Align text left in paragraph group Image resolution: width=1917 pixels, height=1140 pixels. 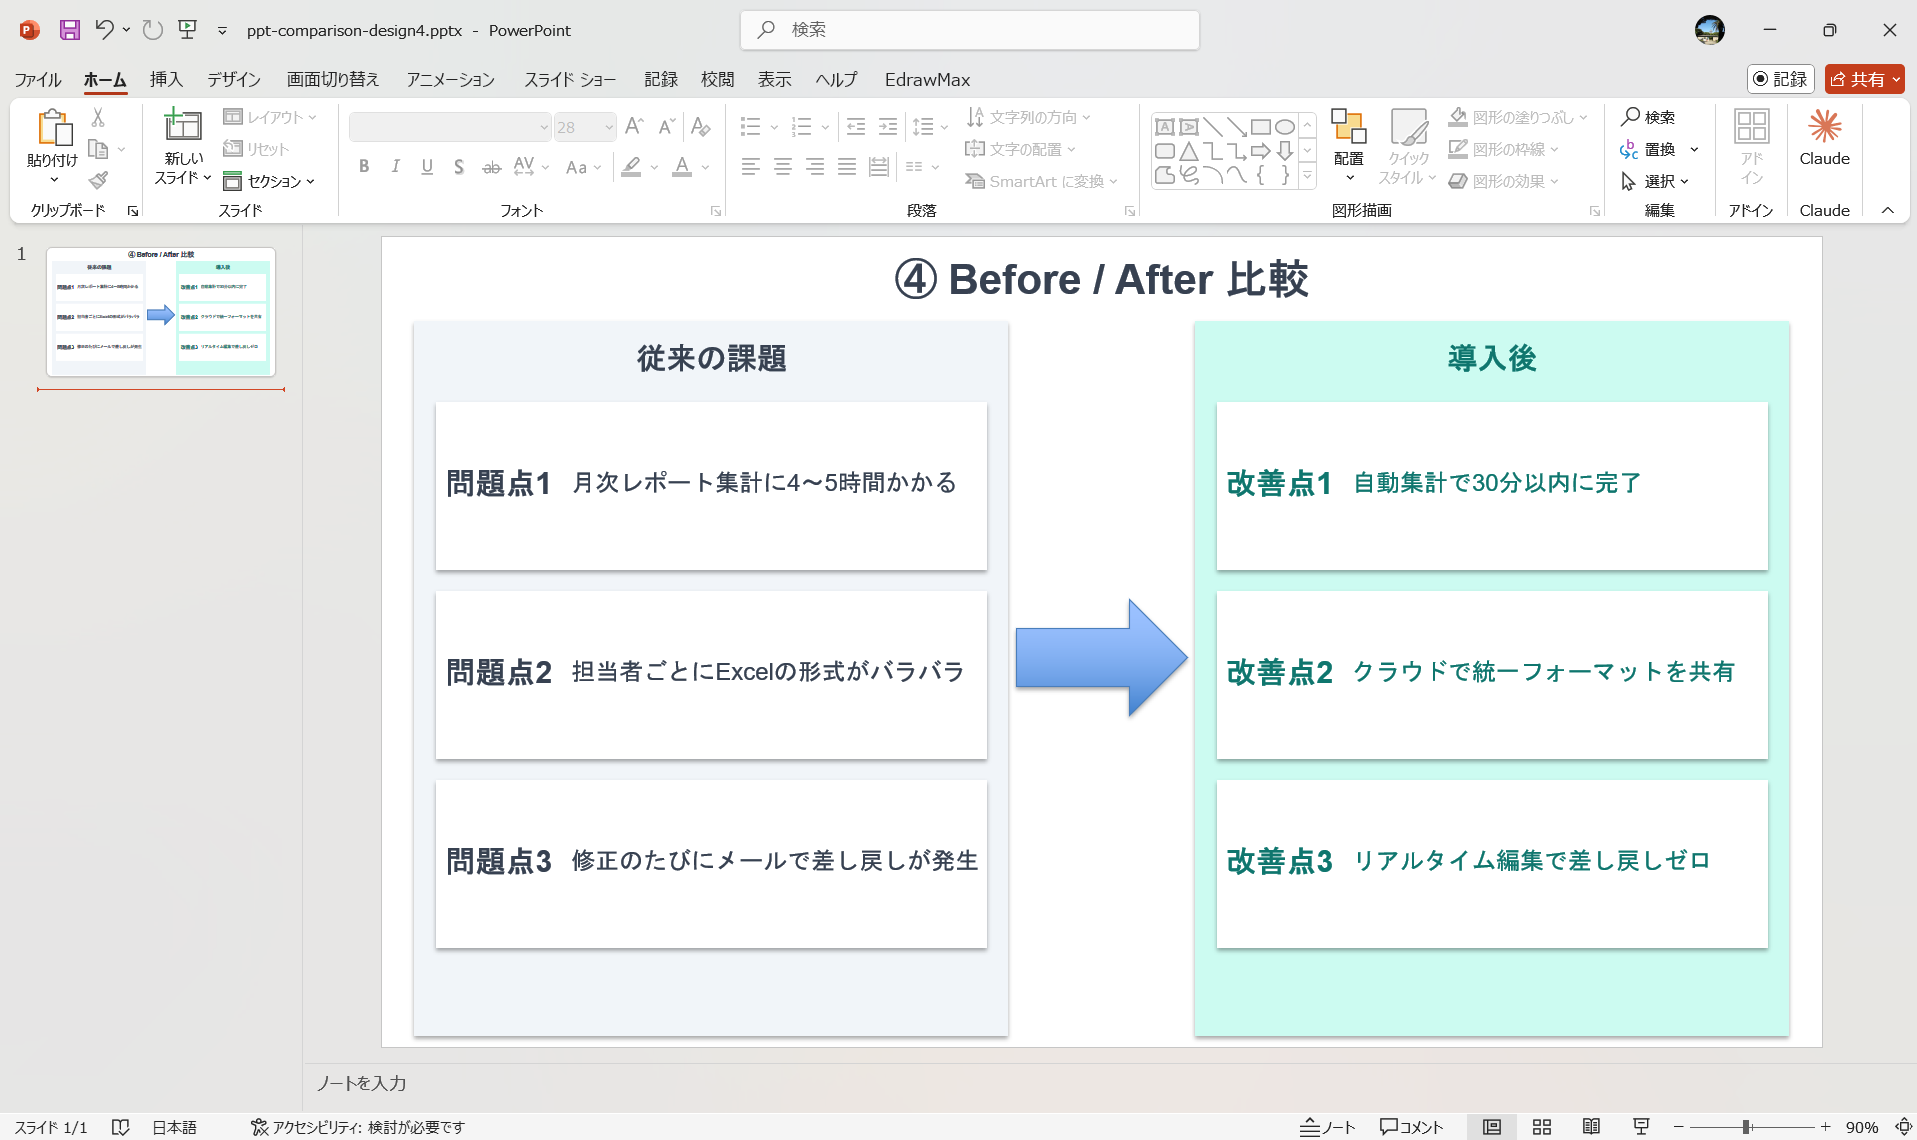tap(751, 167)
